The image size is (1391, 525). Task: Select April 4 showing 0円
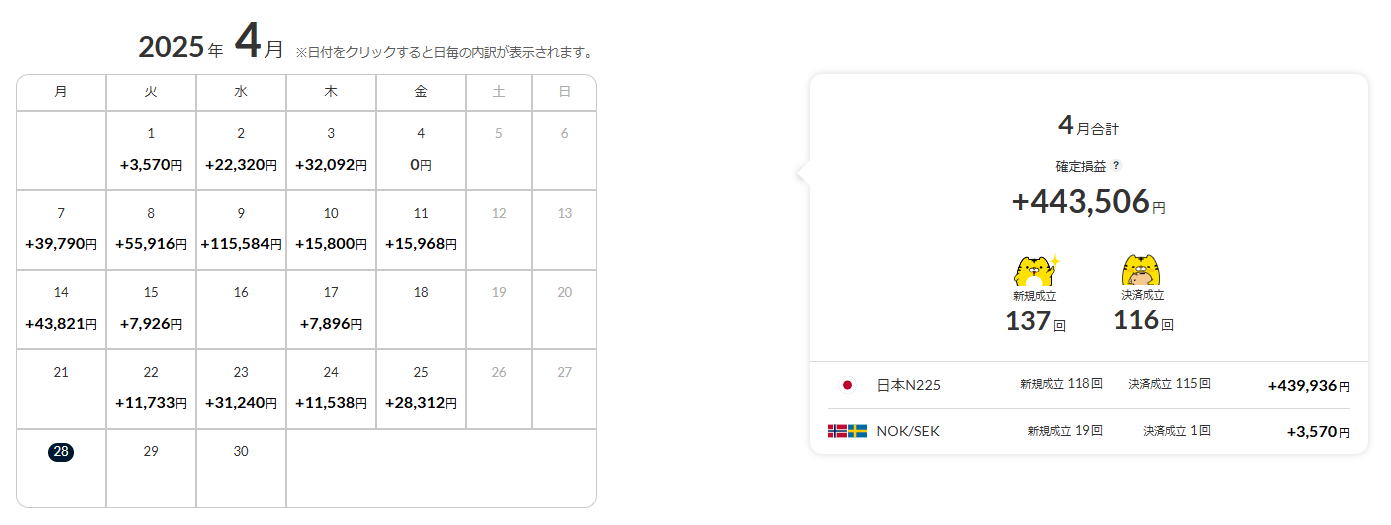click(x=421, y=150)
